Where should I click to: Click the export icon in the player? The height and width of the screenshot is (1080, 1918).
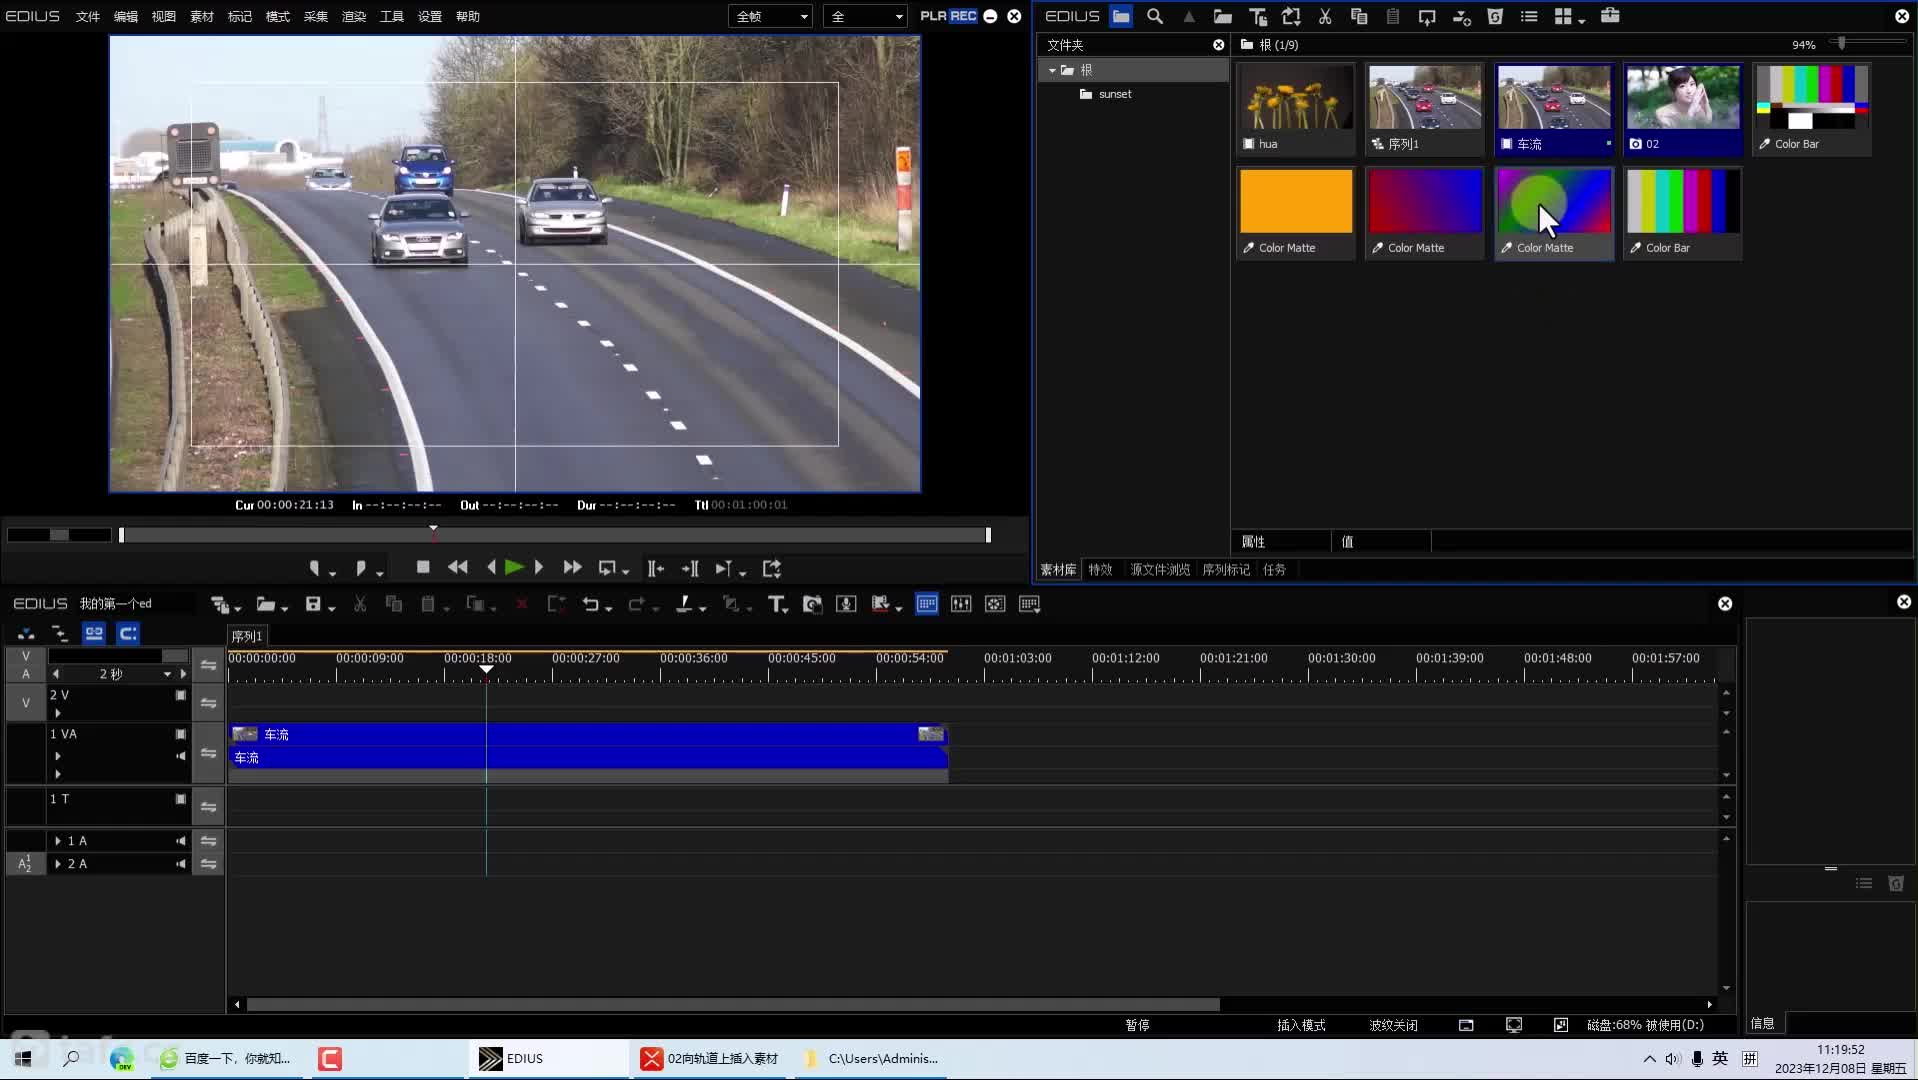click(772, 568)
